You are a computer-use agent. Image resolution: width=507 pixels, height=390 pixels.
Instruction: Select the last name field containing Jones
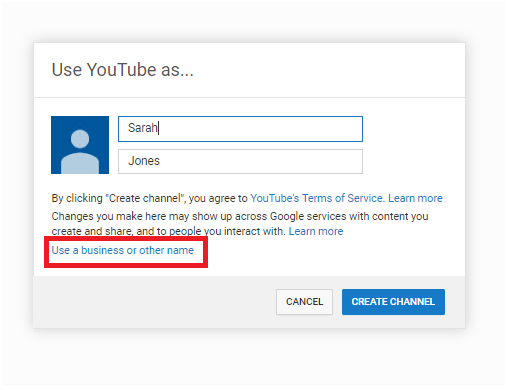240,161
